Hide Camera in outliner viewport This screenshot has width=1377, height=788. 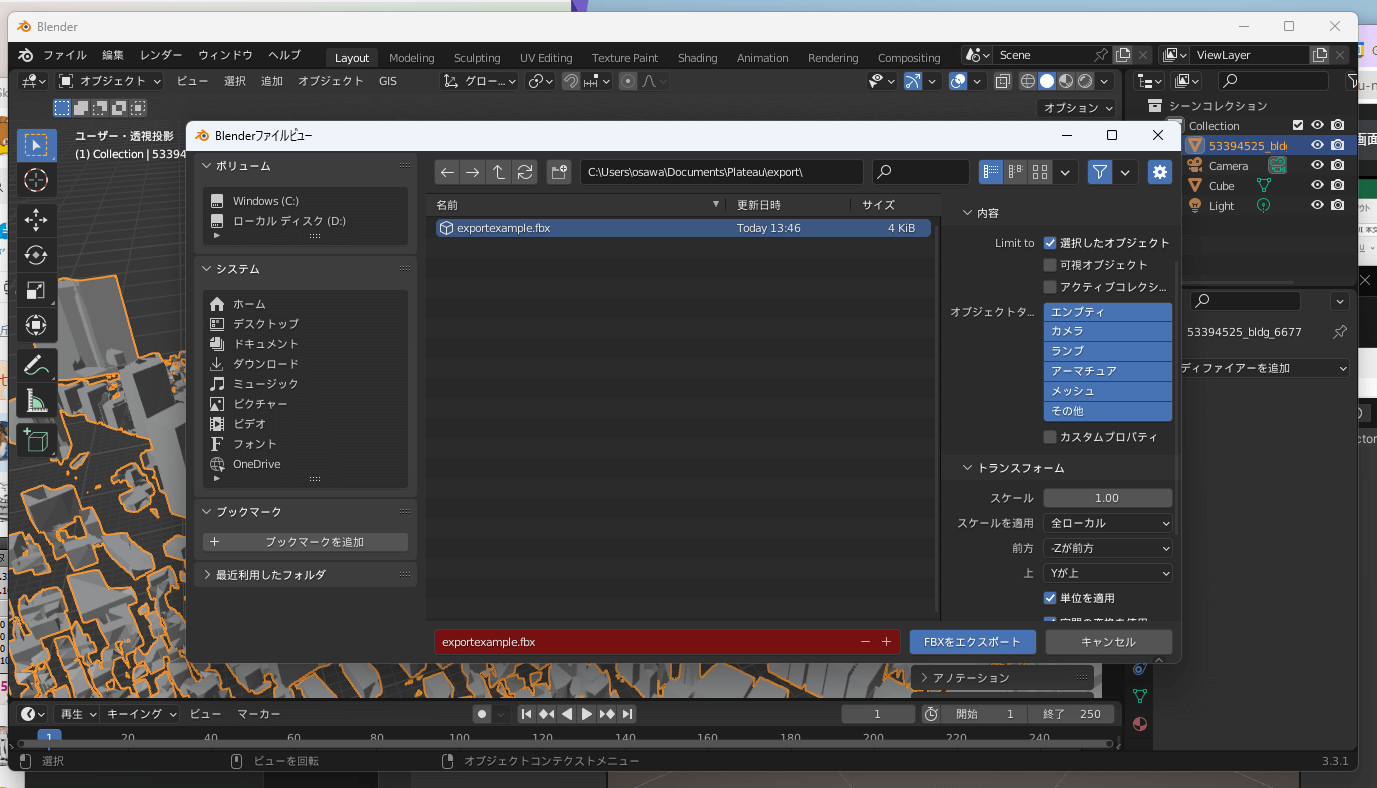(x=1318, y=165)
